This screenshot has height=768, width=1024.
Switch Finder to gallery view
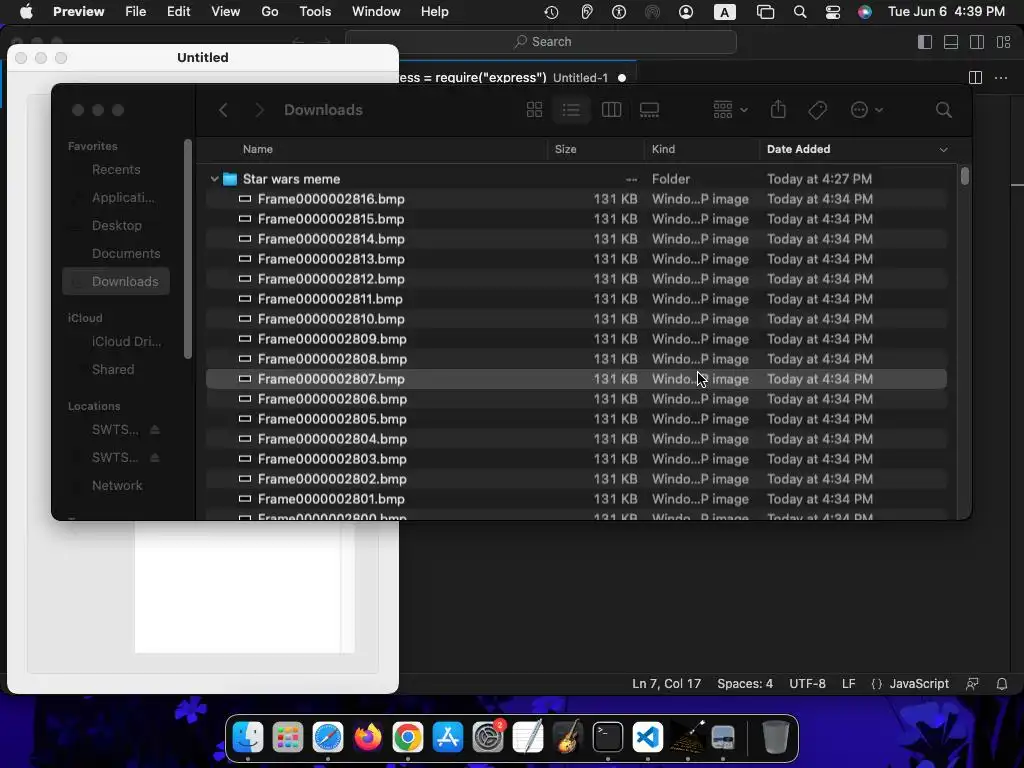649,110
